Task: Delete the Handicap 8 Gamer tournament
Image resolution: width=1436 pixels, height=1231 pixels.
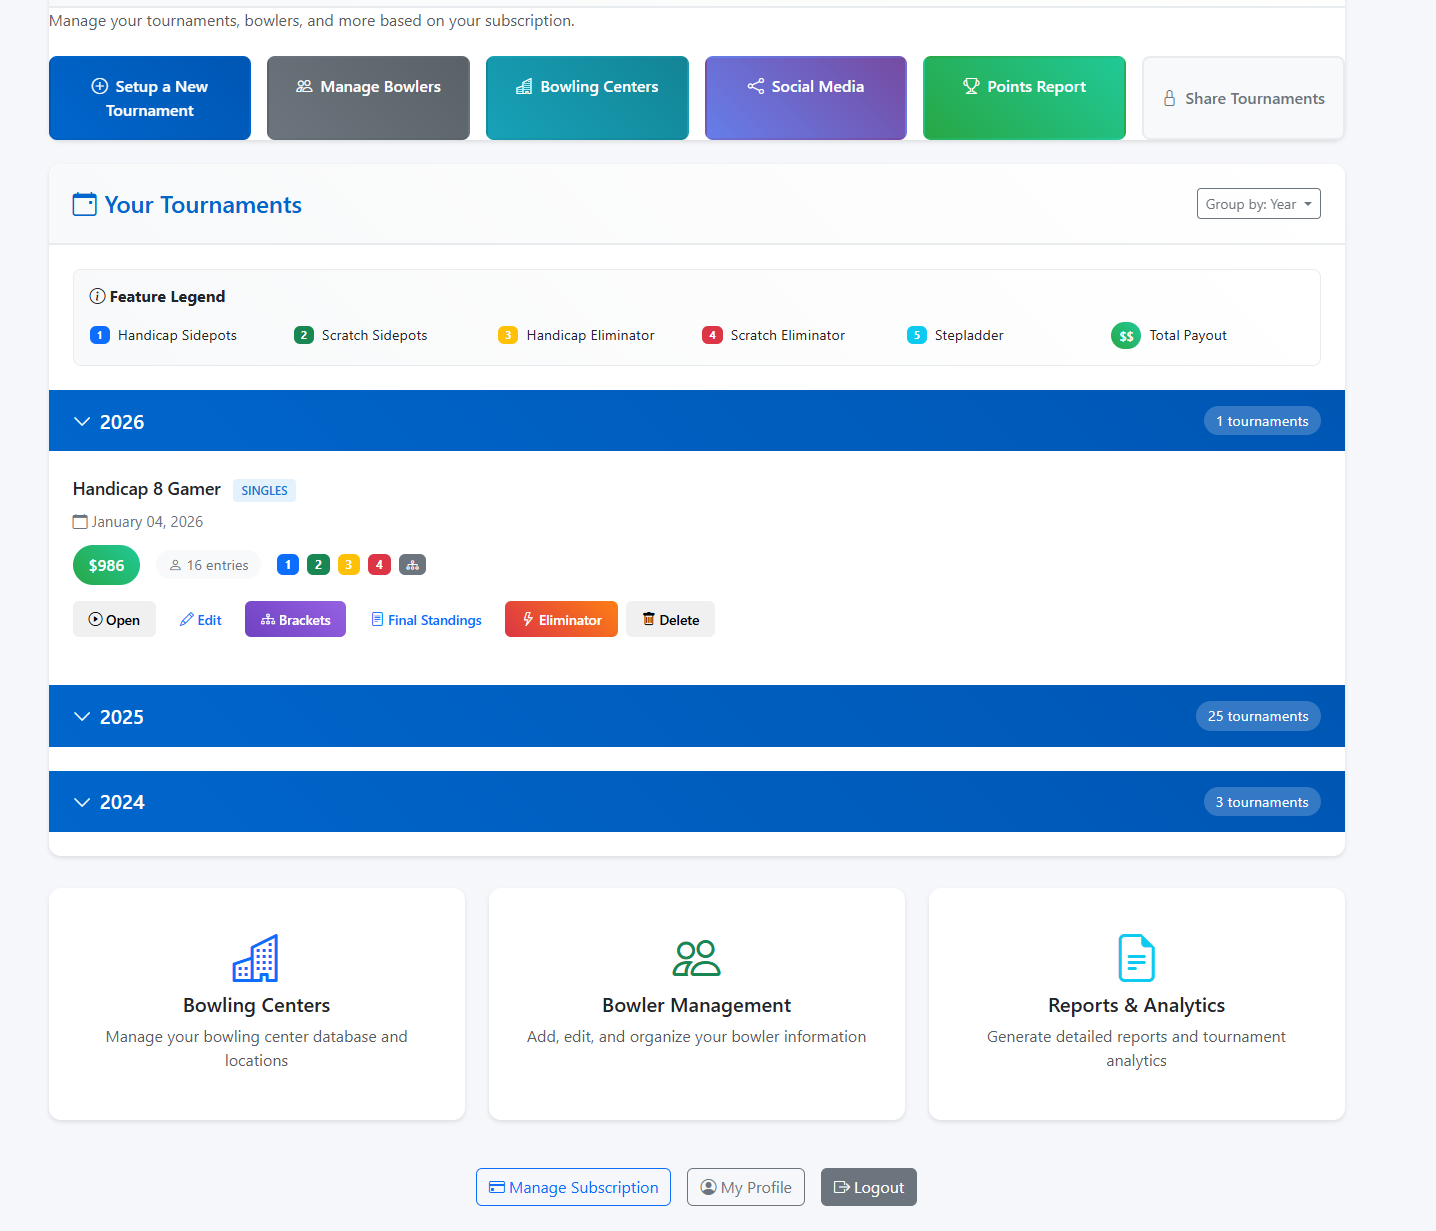Action: [670, 620]
